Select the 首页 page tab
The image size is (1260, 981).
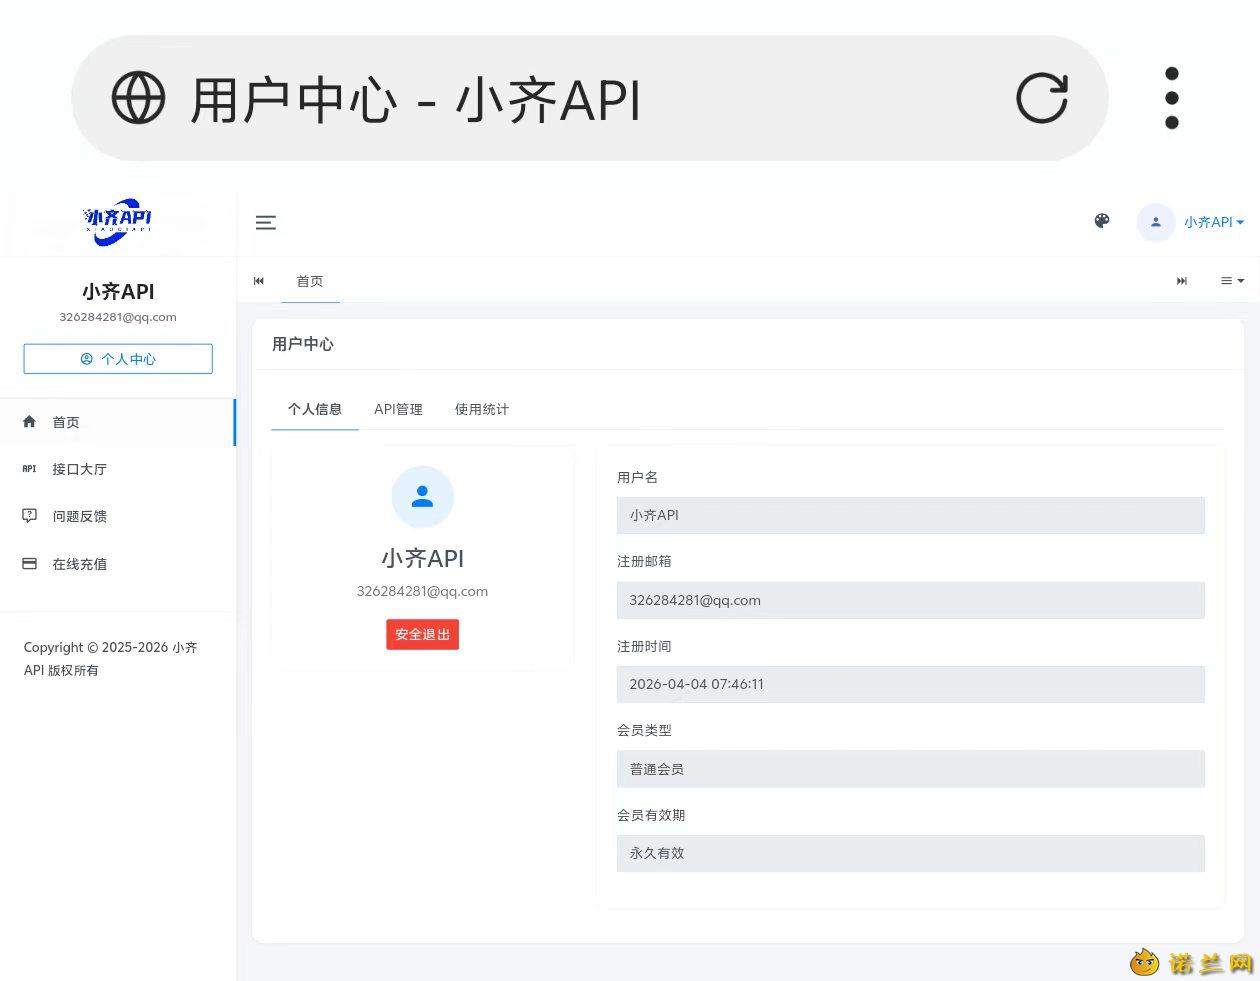(x=310, y=281)
